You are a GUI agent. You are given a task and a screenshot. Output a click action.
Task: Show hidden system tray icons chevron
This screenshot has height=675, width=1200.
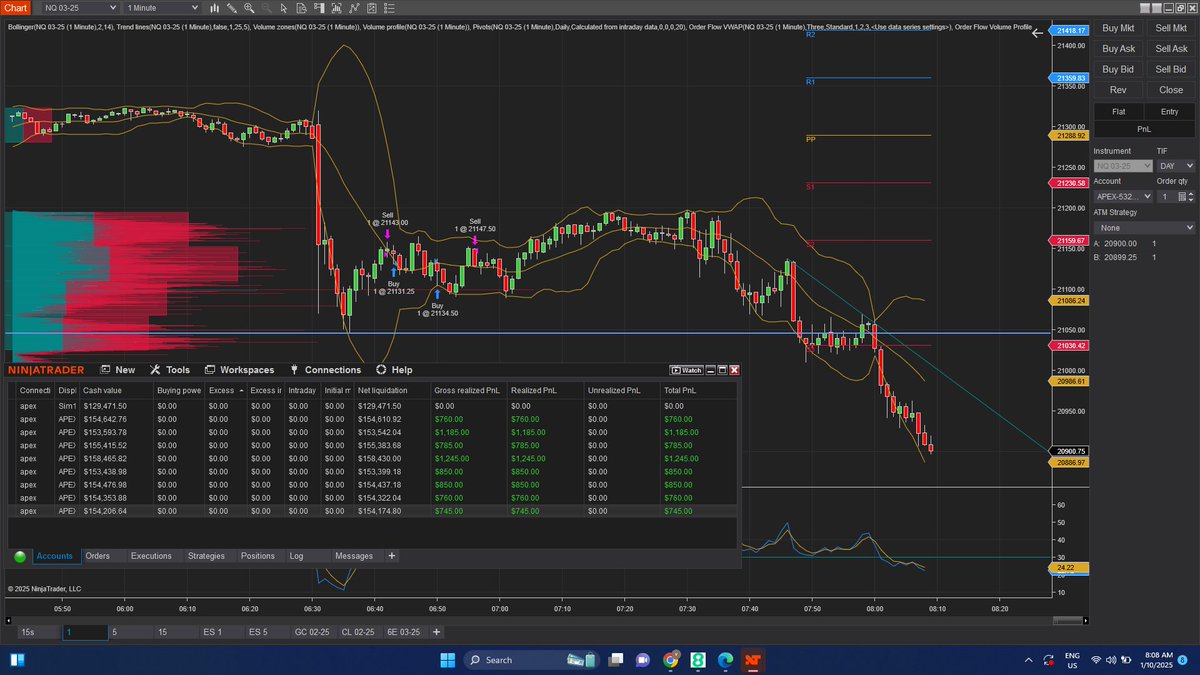pos(1030,659)
